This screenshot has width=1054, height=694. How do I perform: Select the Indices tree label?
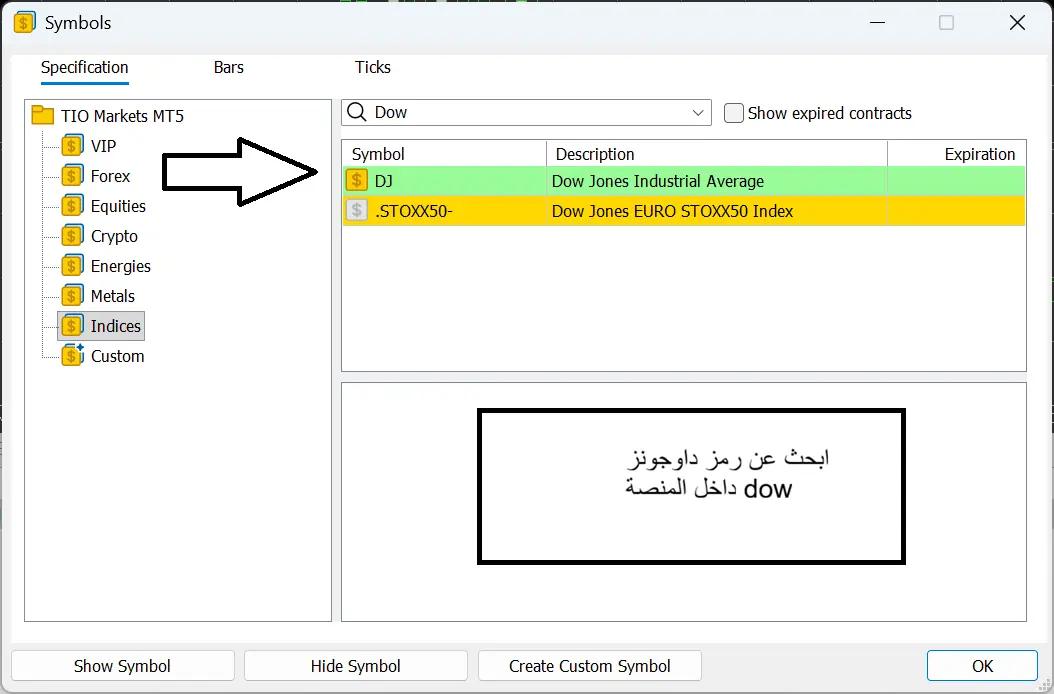116,326
